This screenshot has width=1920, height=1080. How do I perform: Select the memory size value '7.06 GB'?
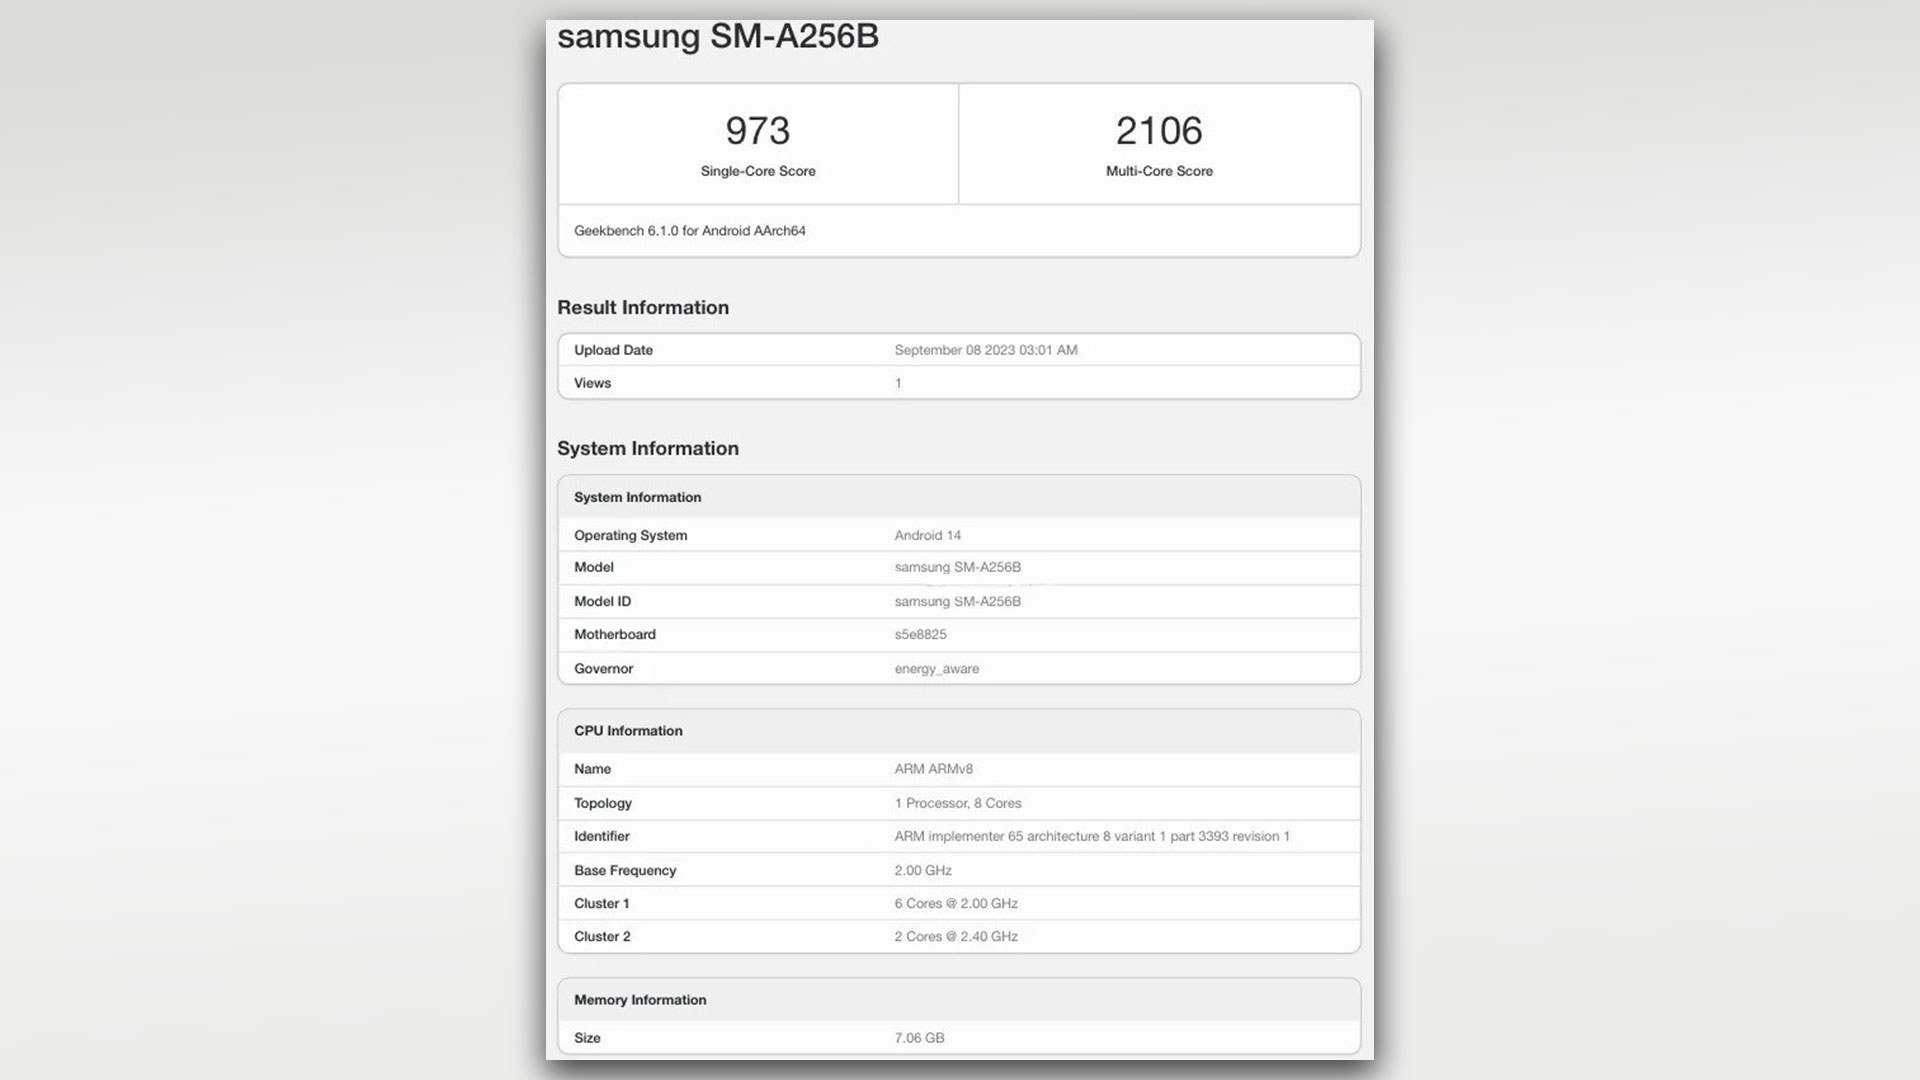coord(919,1038)
